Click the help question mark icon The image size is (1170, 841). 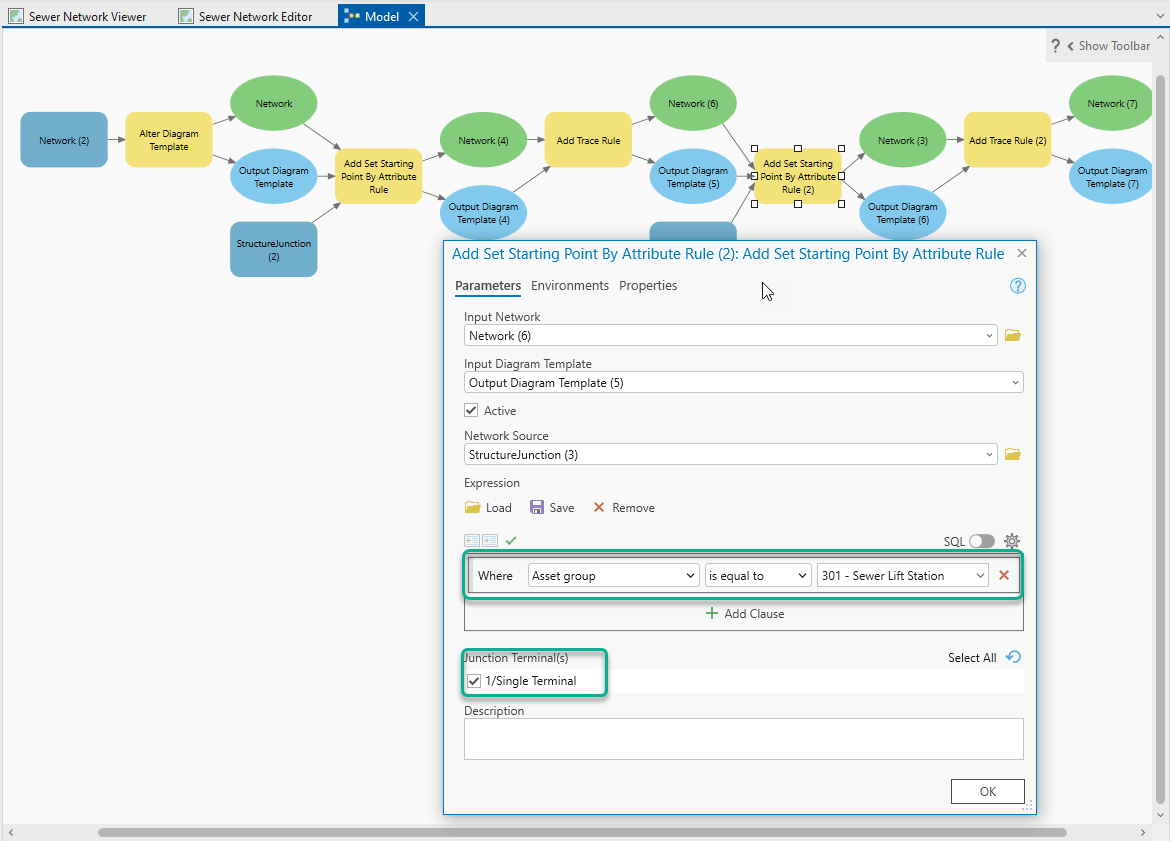click(1017, 285)
